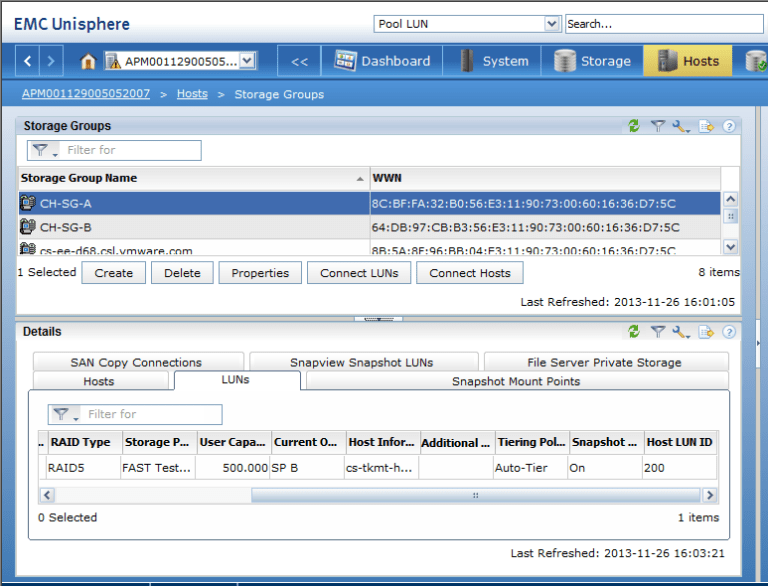The width and height of the screenshot is (768, 586).
Task: Open the home icon
Action: pyautogui.click(x=88, y=61)
